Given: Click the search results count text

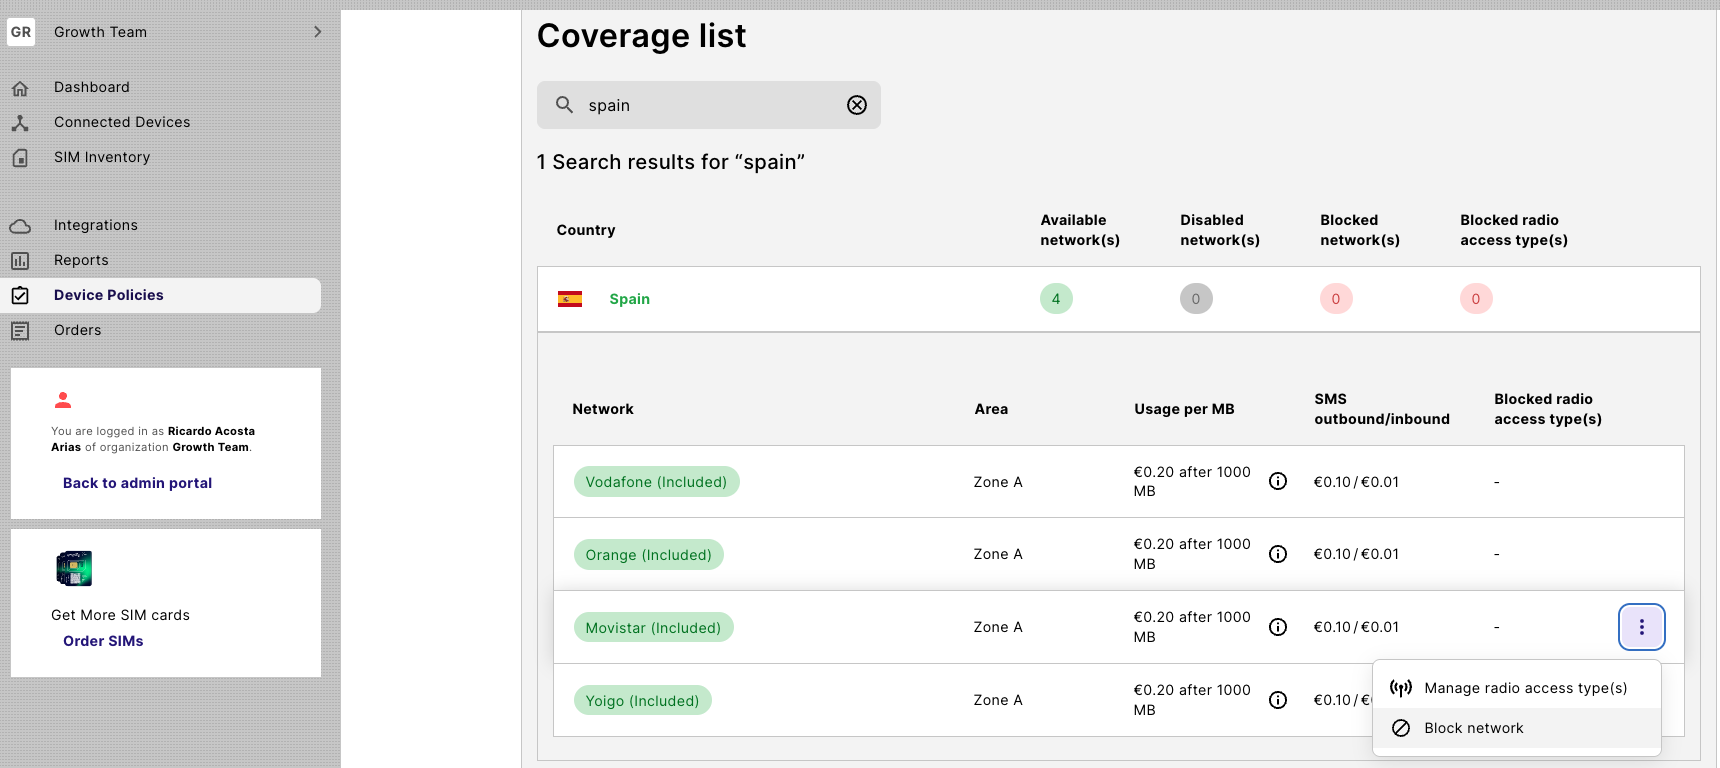Looking at the screenshot, I should 671,162.
